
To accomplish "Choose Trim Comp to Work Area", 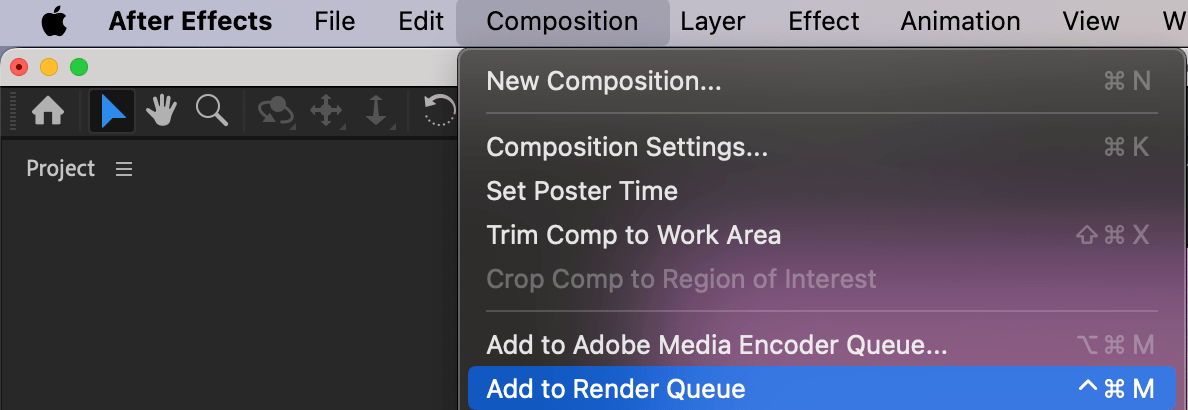I will pyautogui.click(x=633, y=235).
